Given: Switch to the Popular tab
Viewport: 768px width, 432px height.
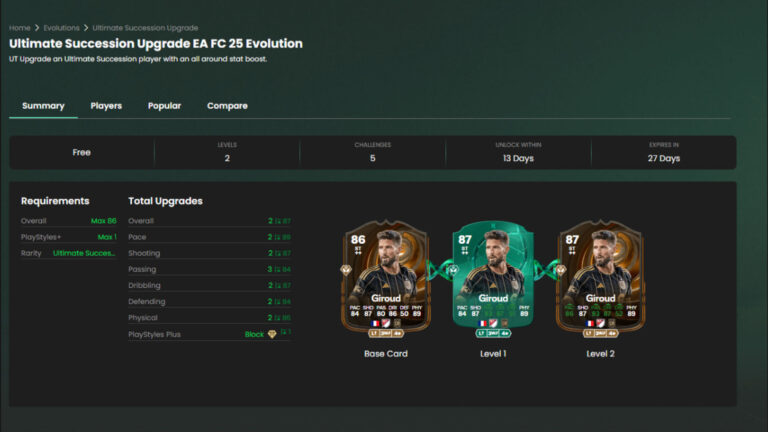Looking at the screenshot, I should pyautogui.click(x=164, y=106).
